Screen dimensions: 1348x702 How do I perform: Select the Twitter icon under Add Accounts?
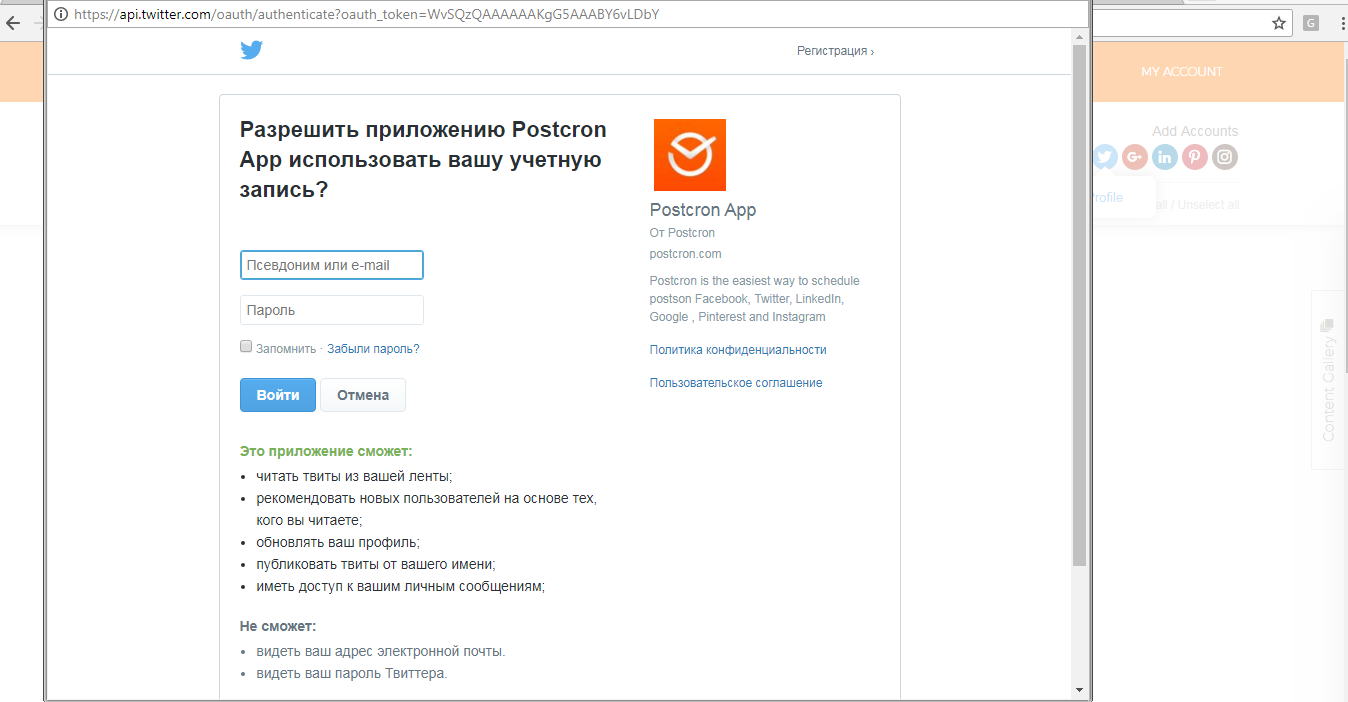1104,156
